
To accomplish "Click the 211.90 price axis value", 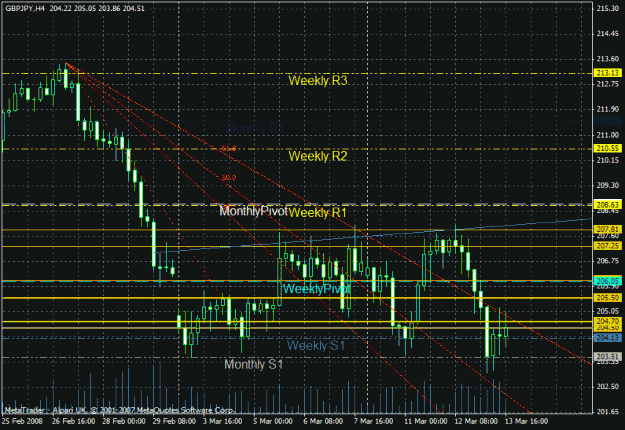I will 607,109.
